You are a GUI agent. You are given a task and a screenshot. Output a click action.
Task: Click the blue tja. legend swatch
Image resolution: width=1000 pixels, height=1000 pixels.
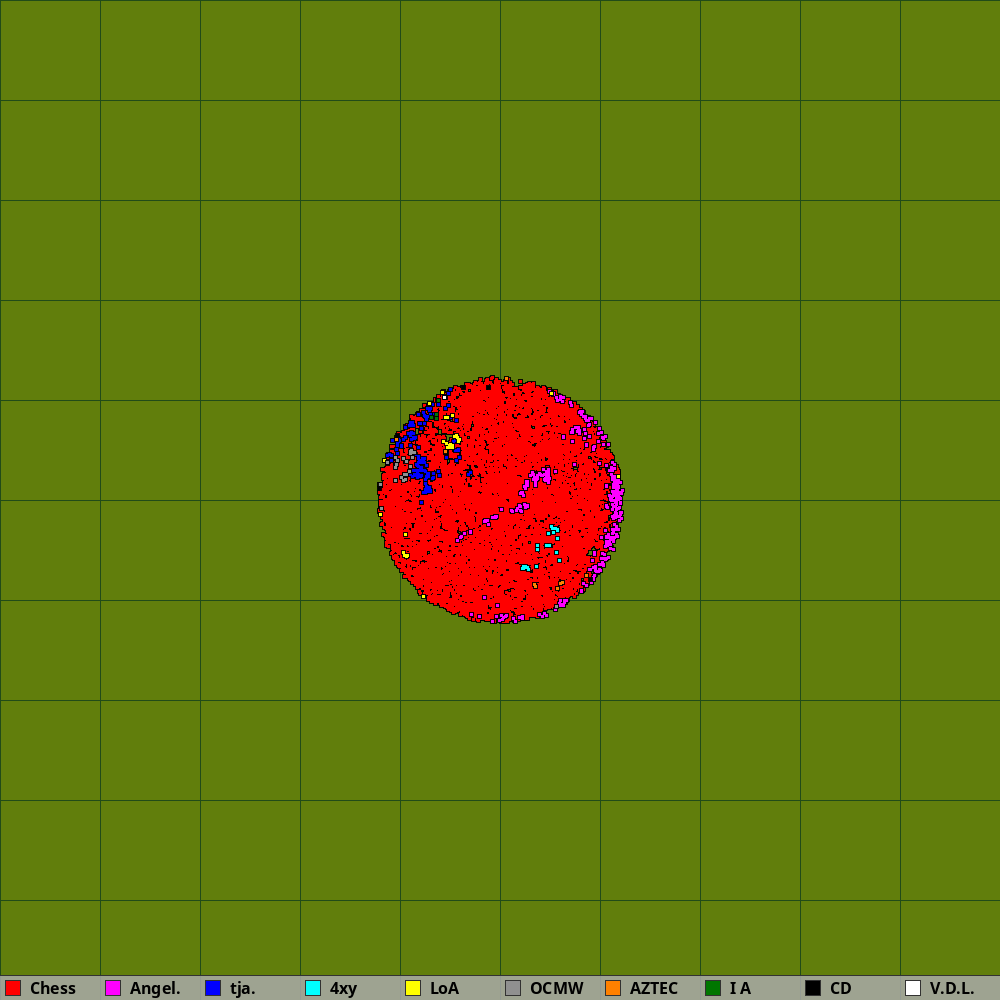[x=213, y=988]
